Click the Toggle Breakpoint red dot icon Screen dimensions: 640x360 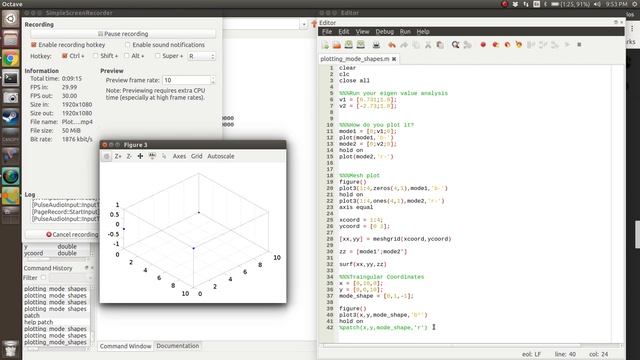pyautogui.click(x=483, y=44)
